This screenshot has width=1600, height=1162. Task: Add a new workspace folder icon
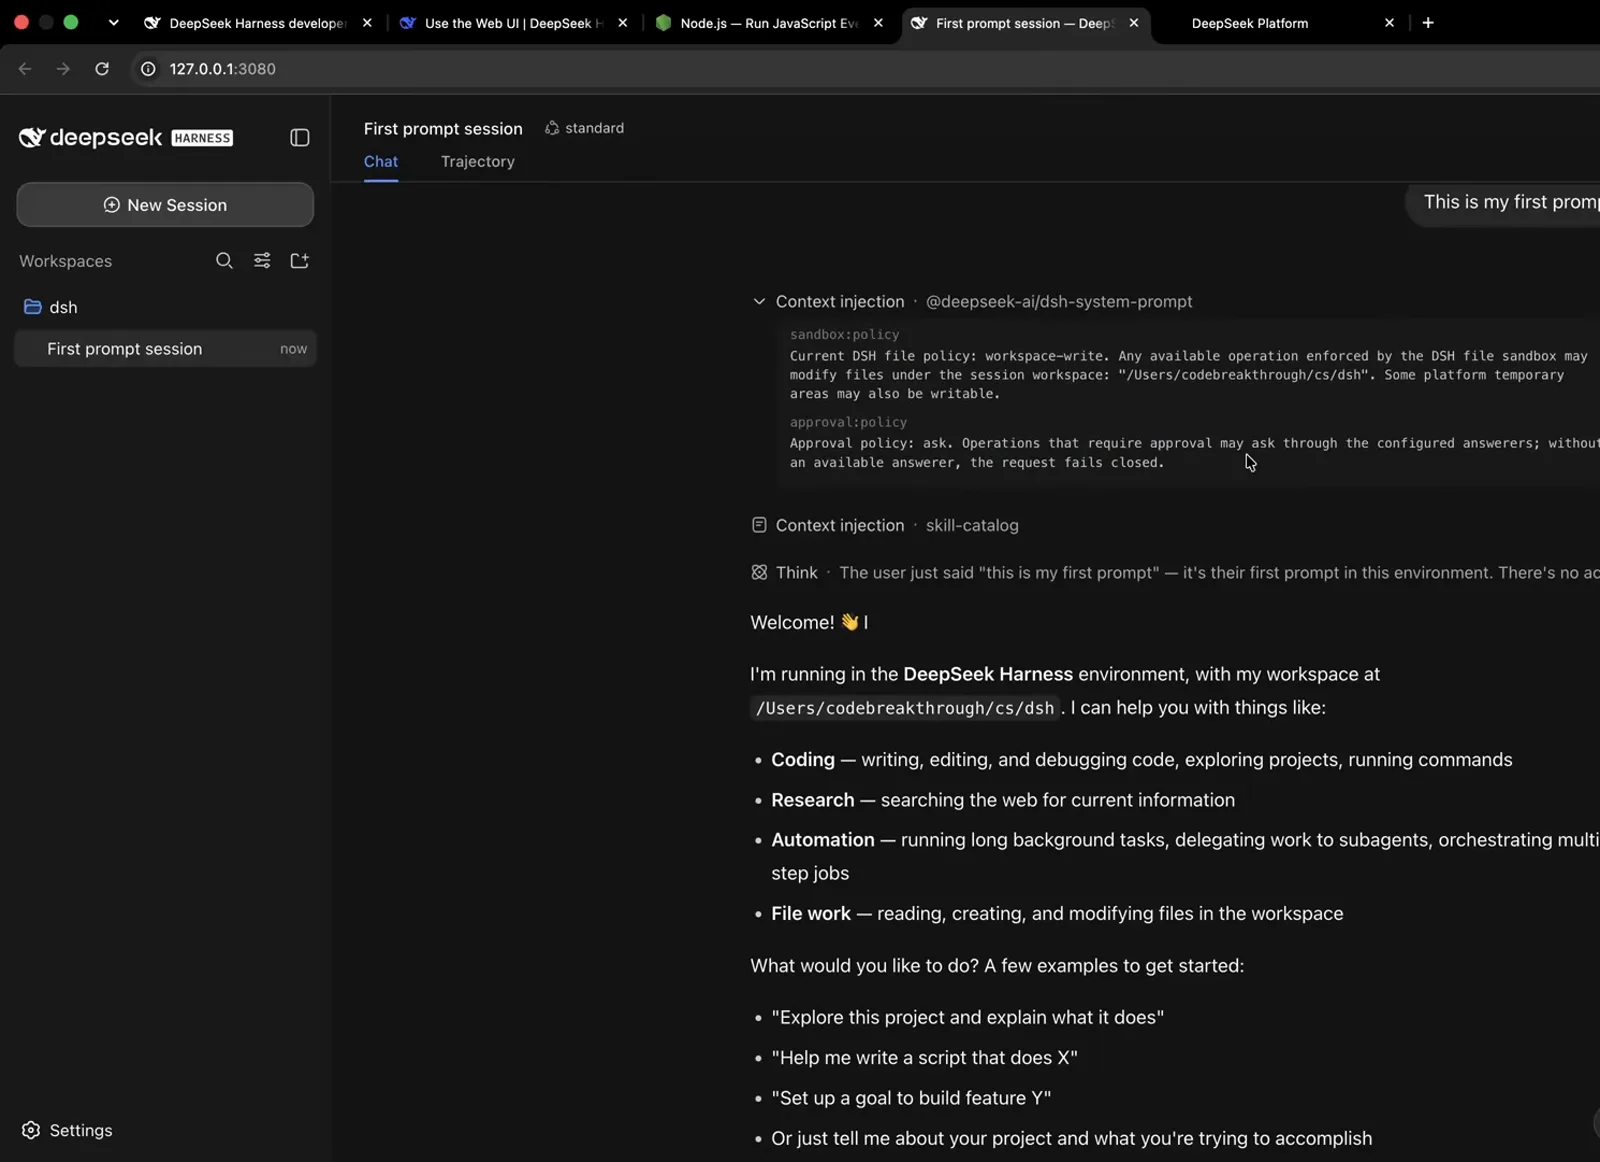point(299,261)
